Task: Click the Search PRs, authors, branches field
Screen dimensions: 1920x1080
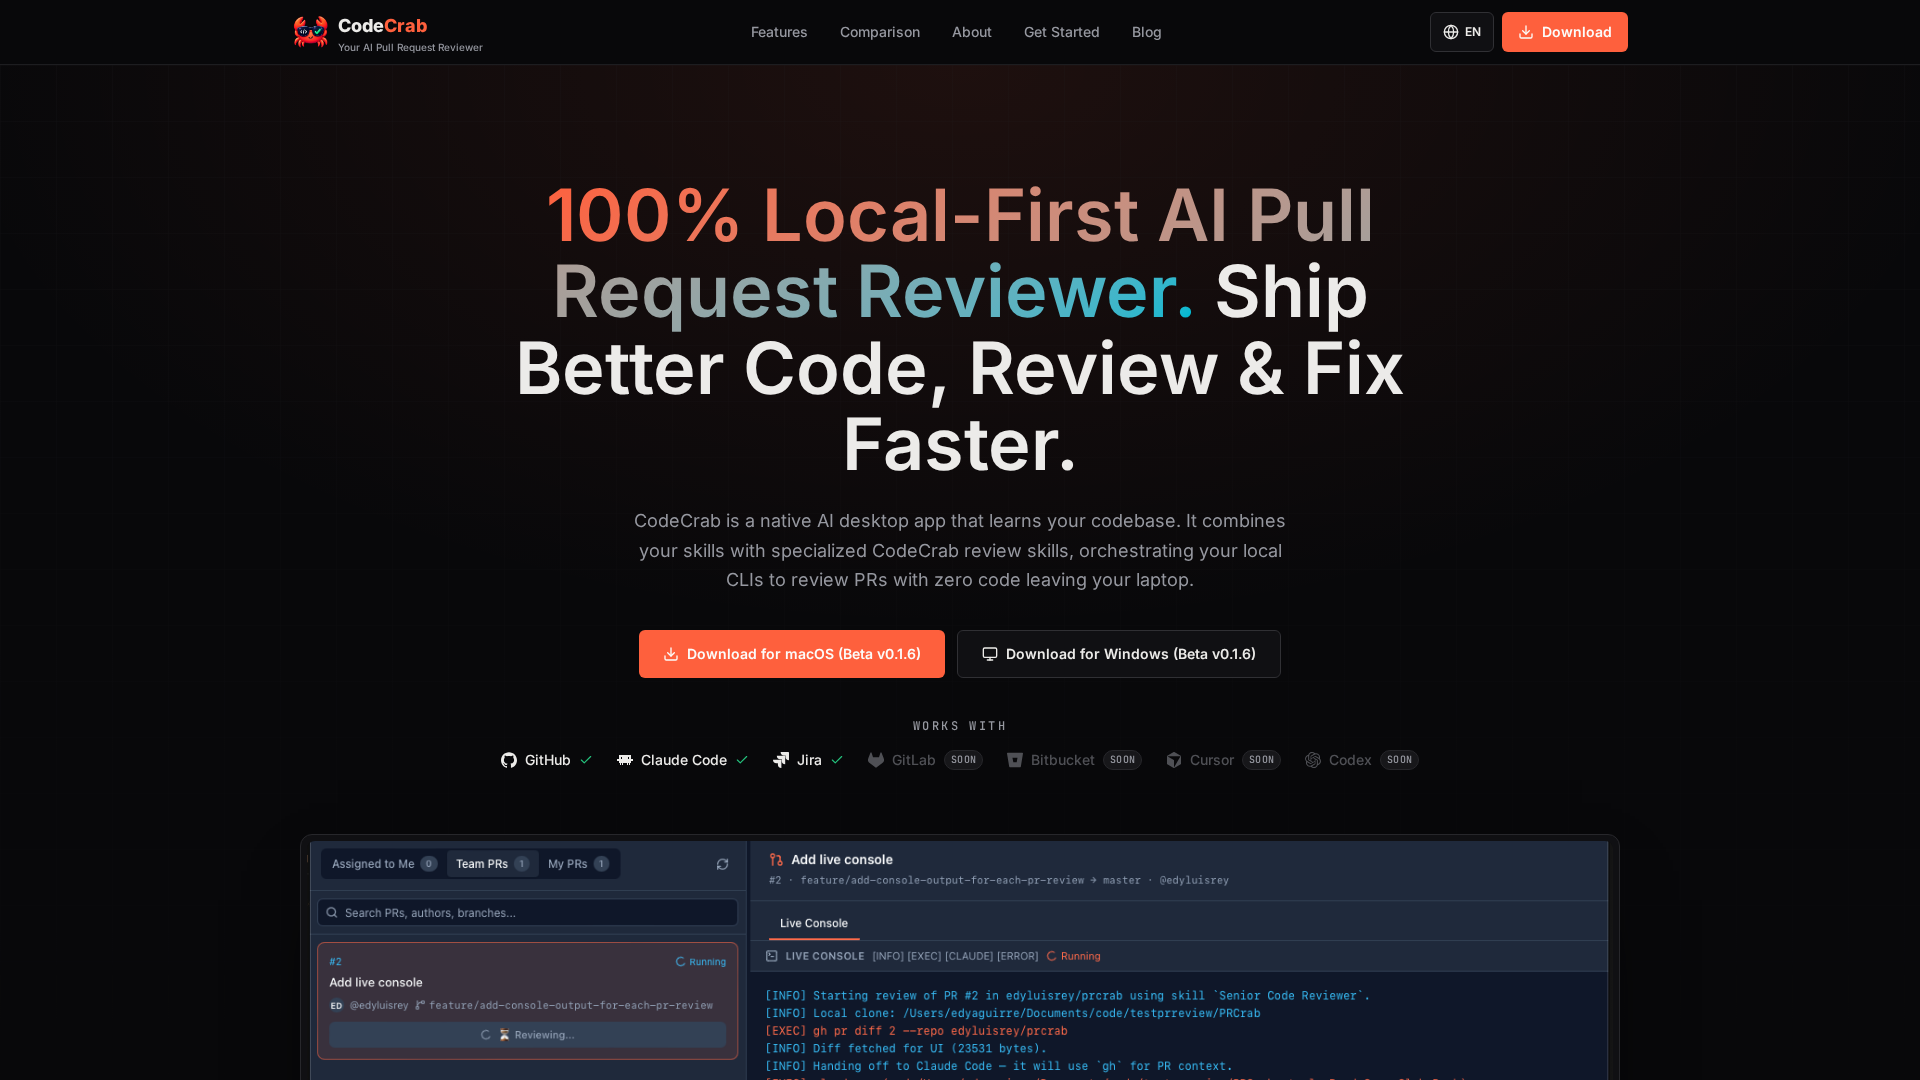Action: 528,912
